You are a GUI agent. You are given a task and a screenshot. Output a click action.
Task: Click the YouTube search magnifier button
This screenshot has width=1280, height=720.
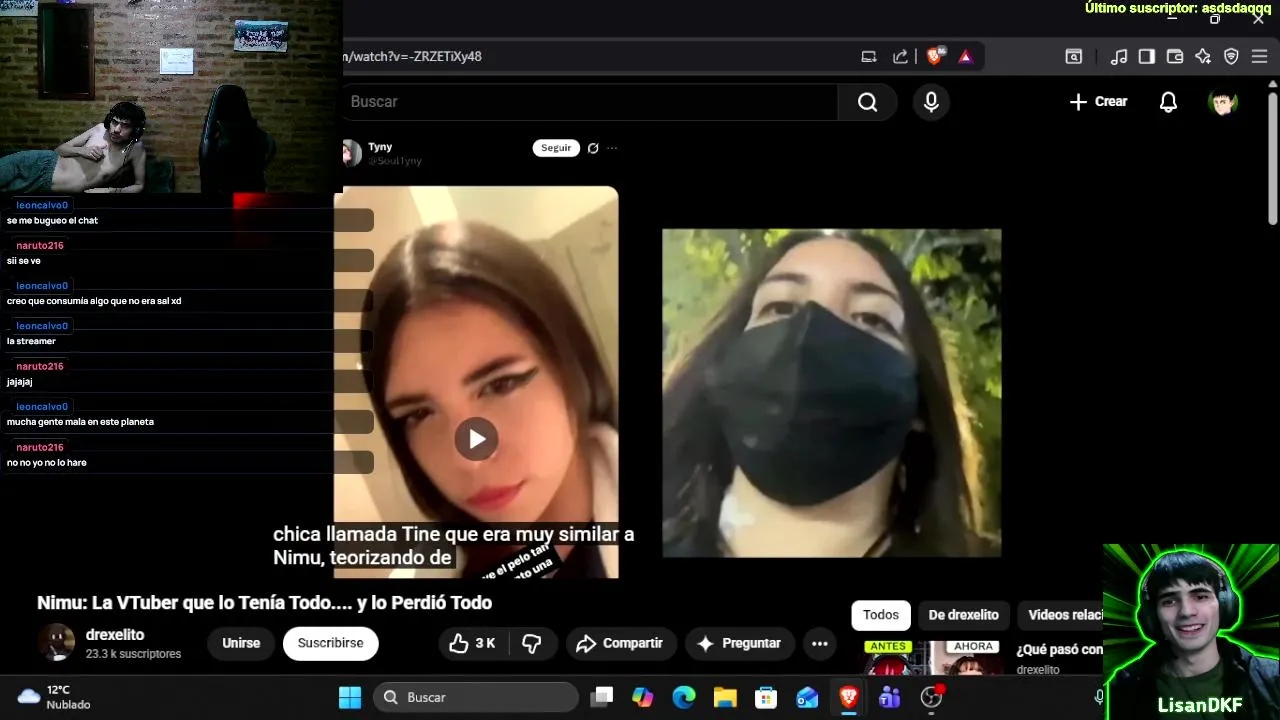click(x=867, y=102)
